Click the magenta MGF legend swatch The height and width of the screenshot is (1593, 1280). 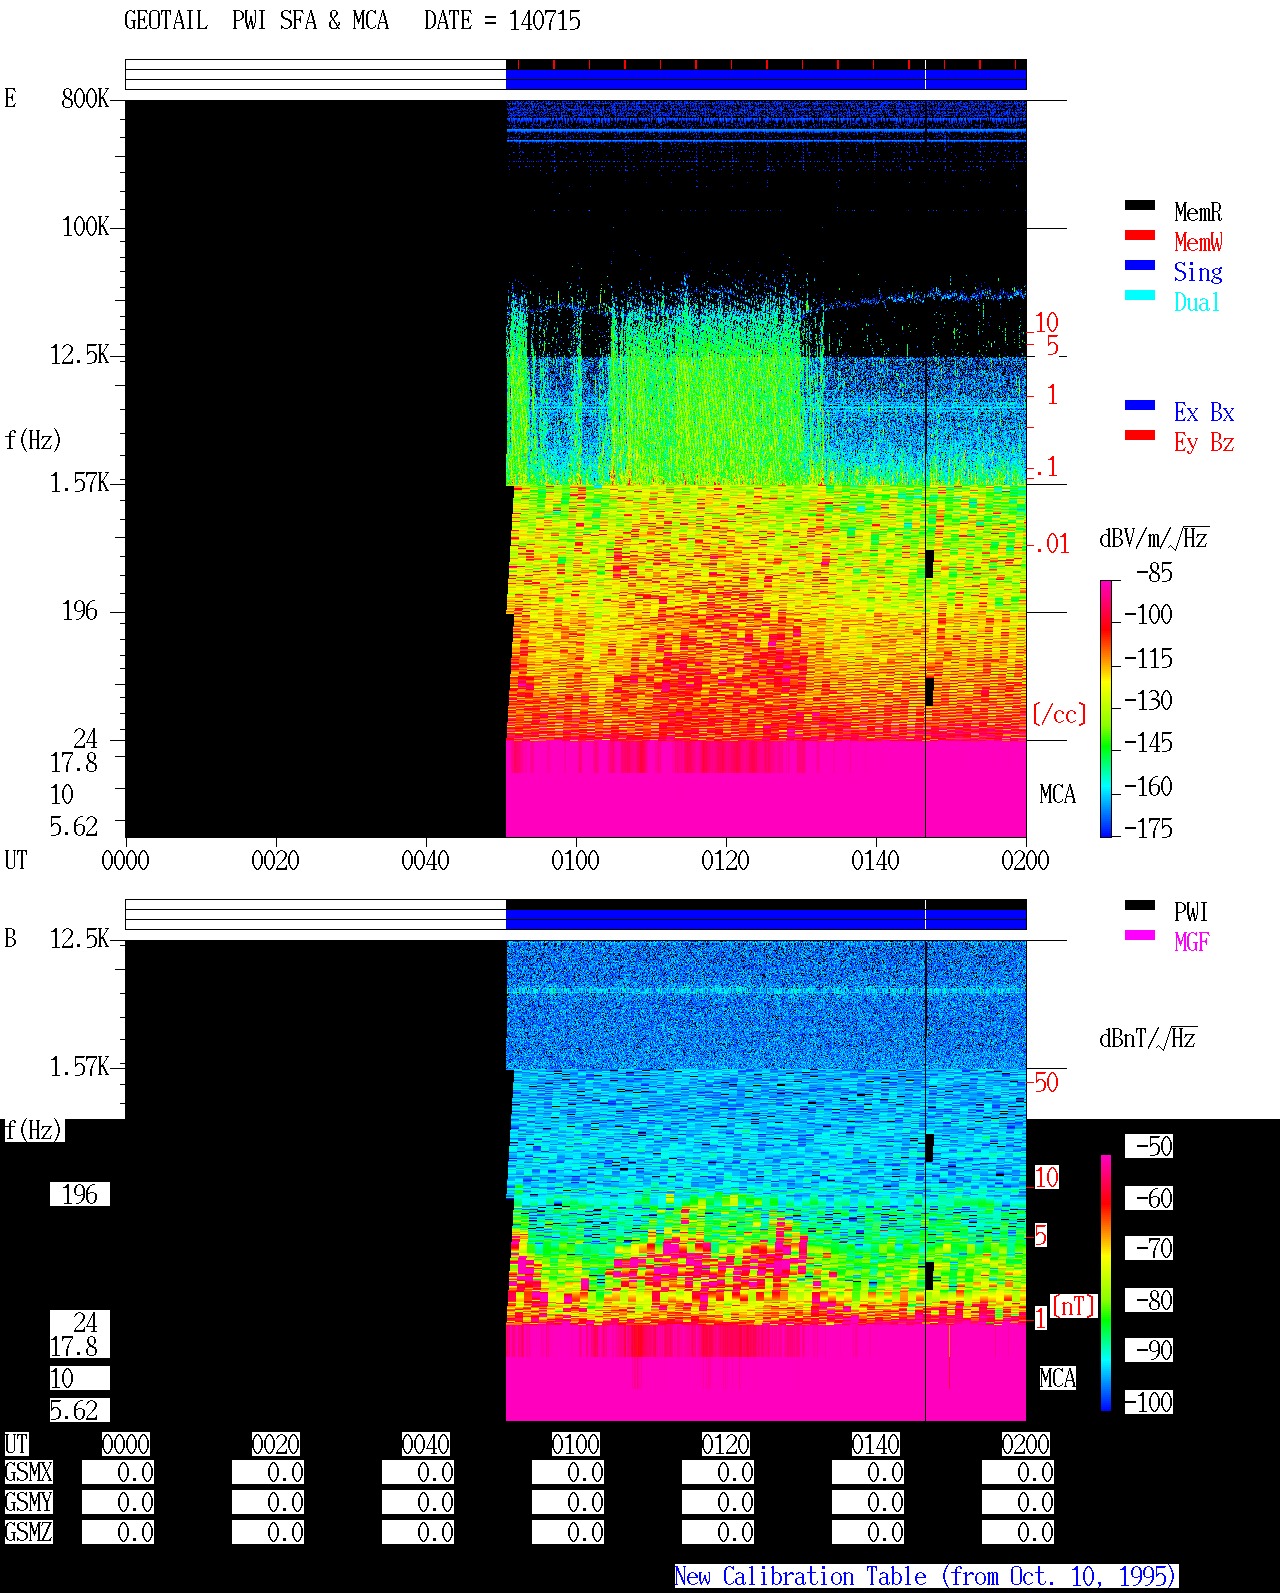[x=1139, y=935]
